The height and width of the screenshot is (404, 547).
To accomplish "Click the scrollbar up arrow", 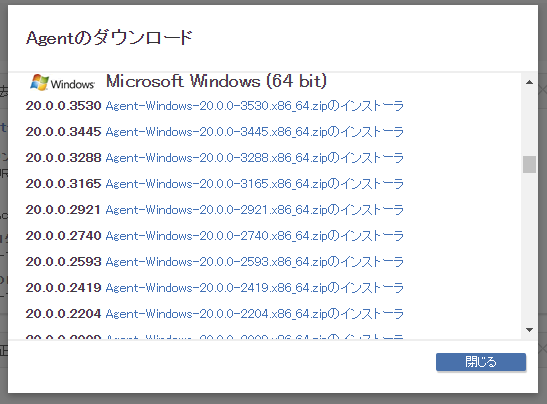I will pyautogui.click(x=529, y=82).
